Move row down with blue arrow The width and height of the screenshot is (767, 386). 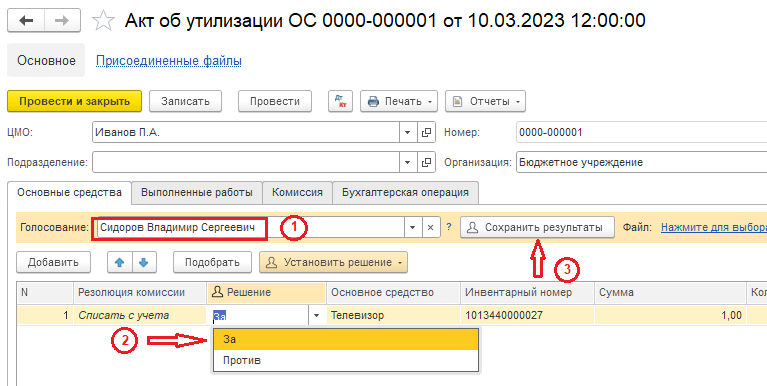(143, 262)
